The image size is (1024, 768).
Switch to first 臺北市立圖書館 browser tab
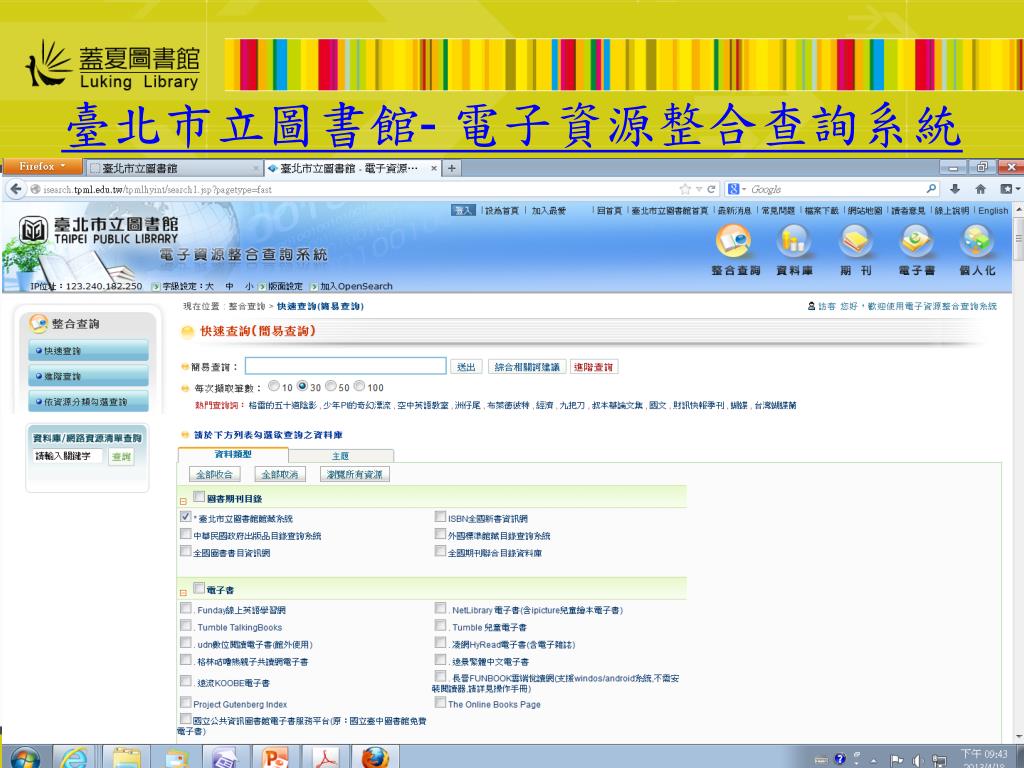pos(174,168)
